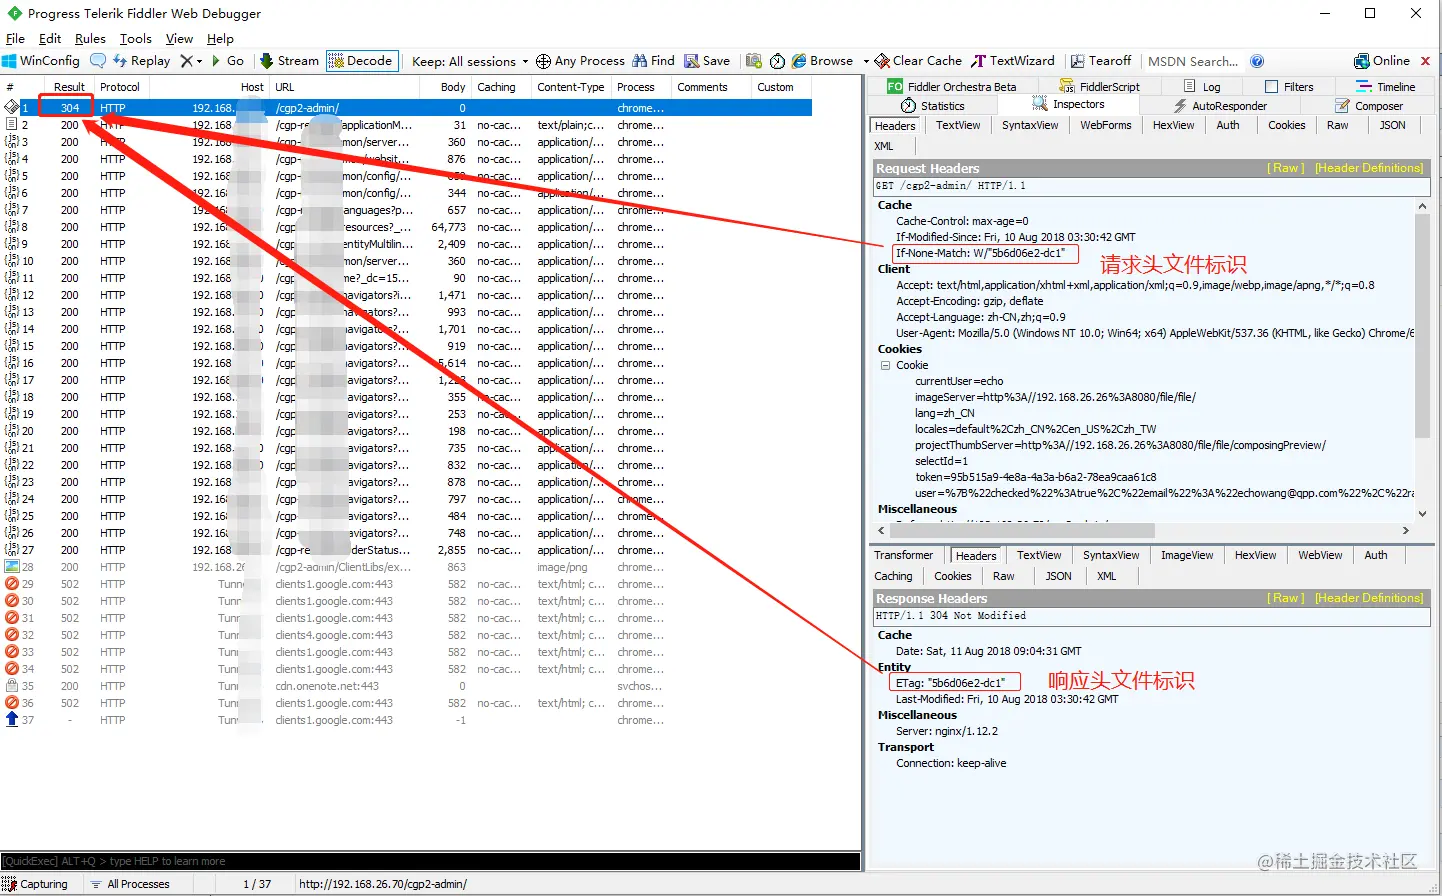The height and width of the screenshot is (896, 1442).
Task: Open the Rules menu
Action: click(x=90, y=39)
